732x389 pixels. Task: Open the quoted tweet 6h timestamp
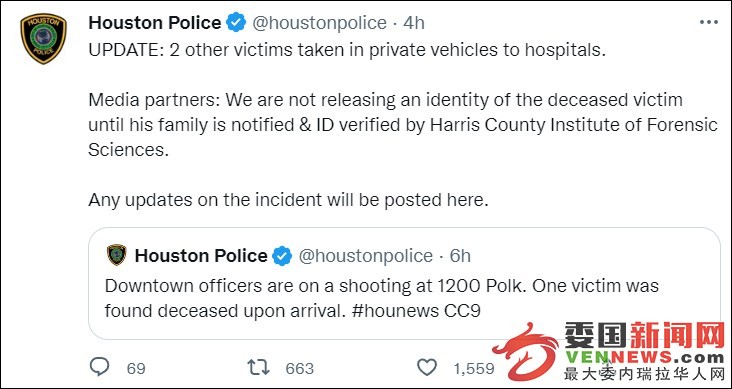coord(460,255)
